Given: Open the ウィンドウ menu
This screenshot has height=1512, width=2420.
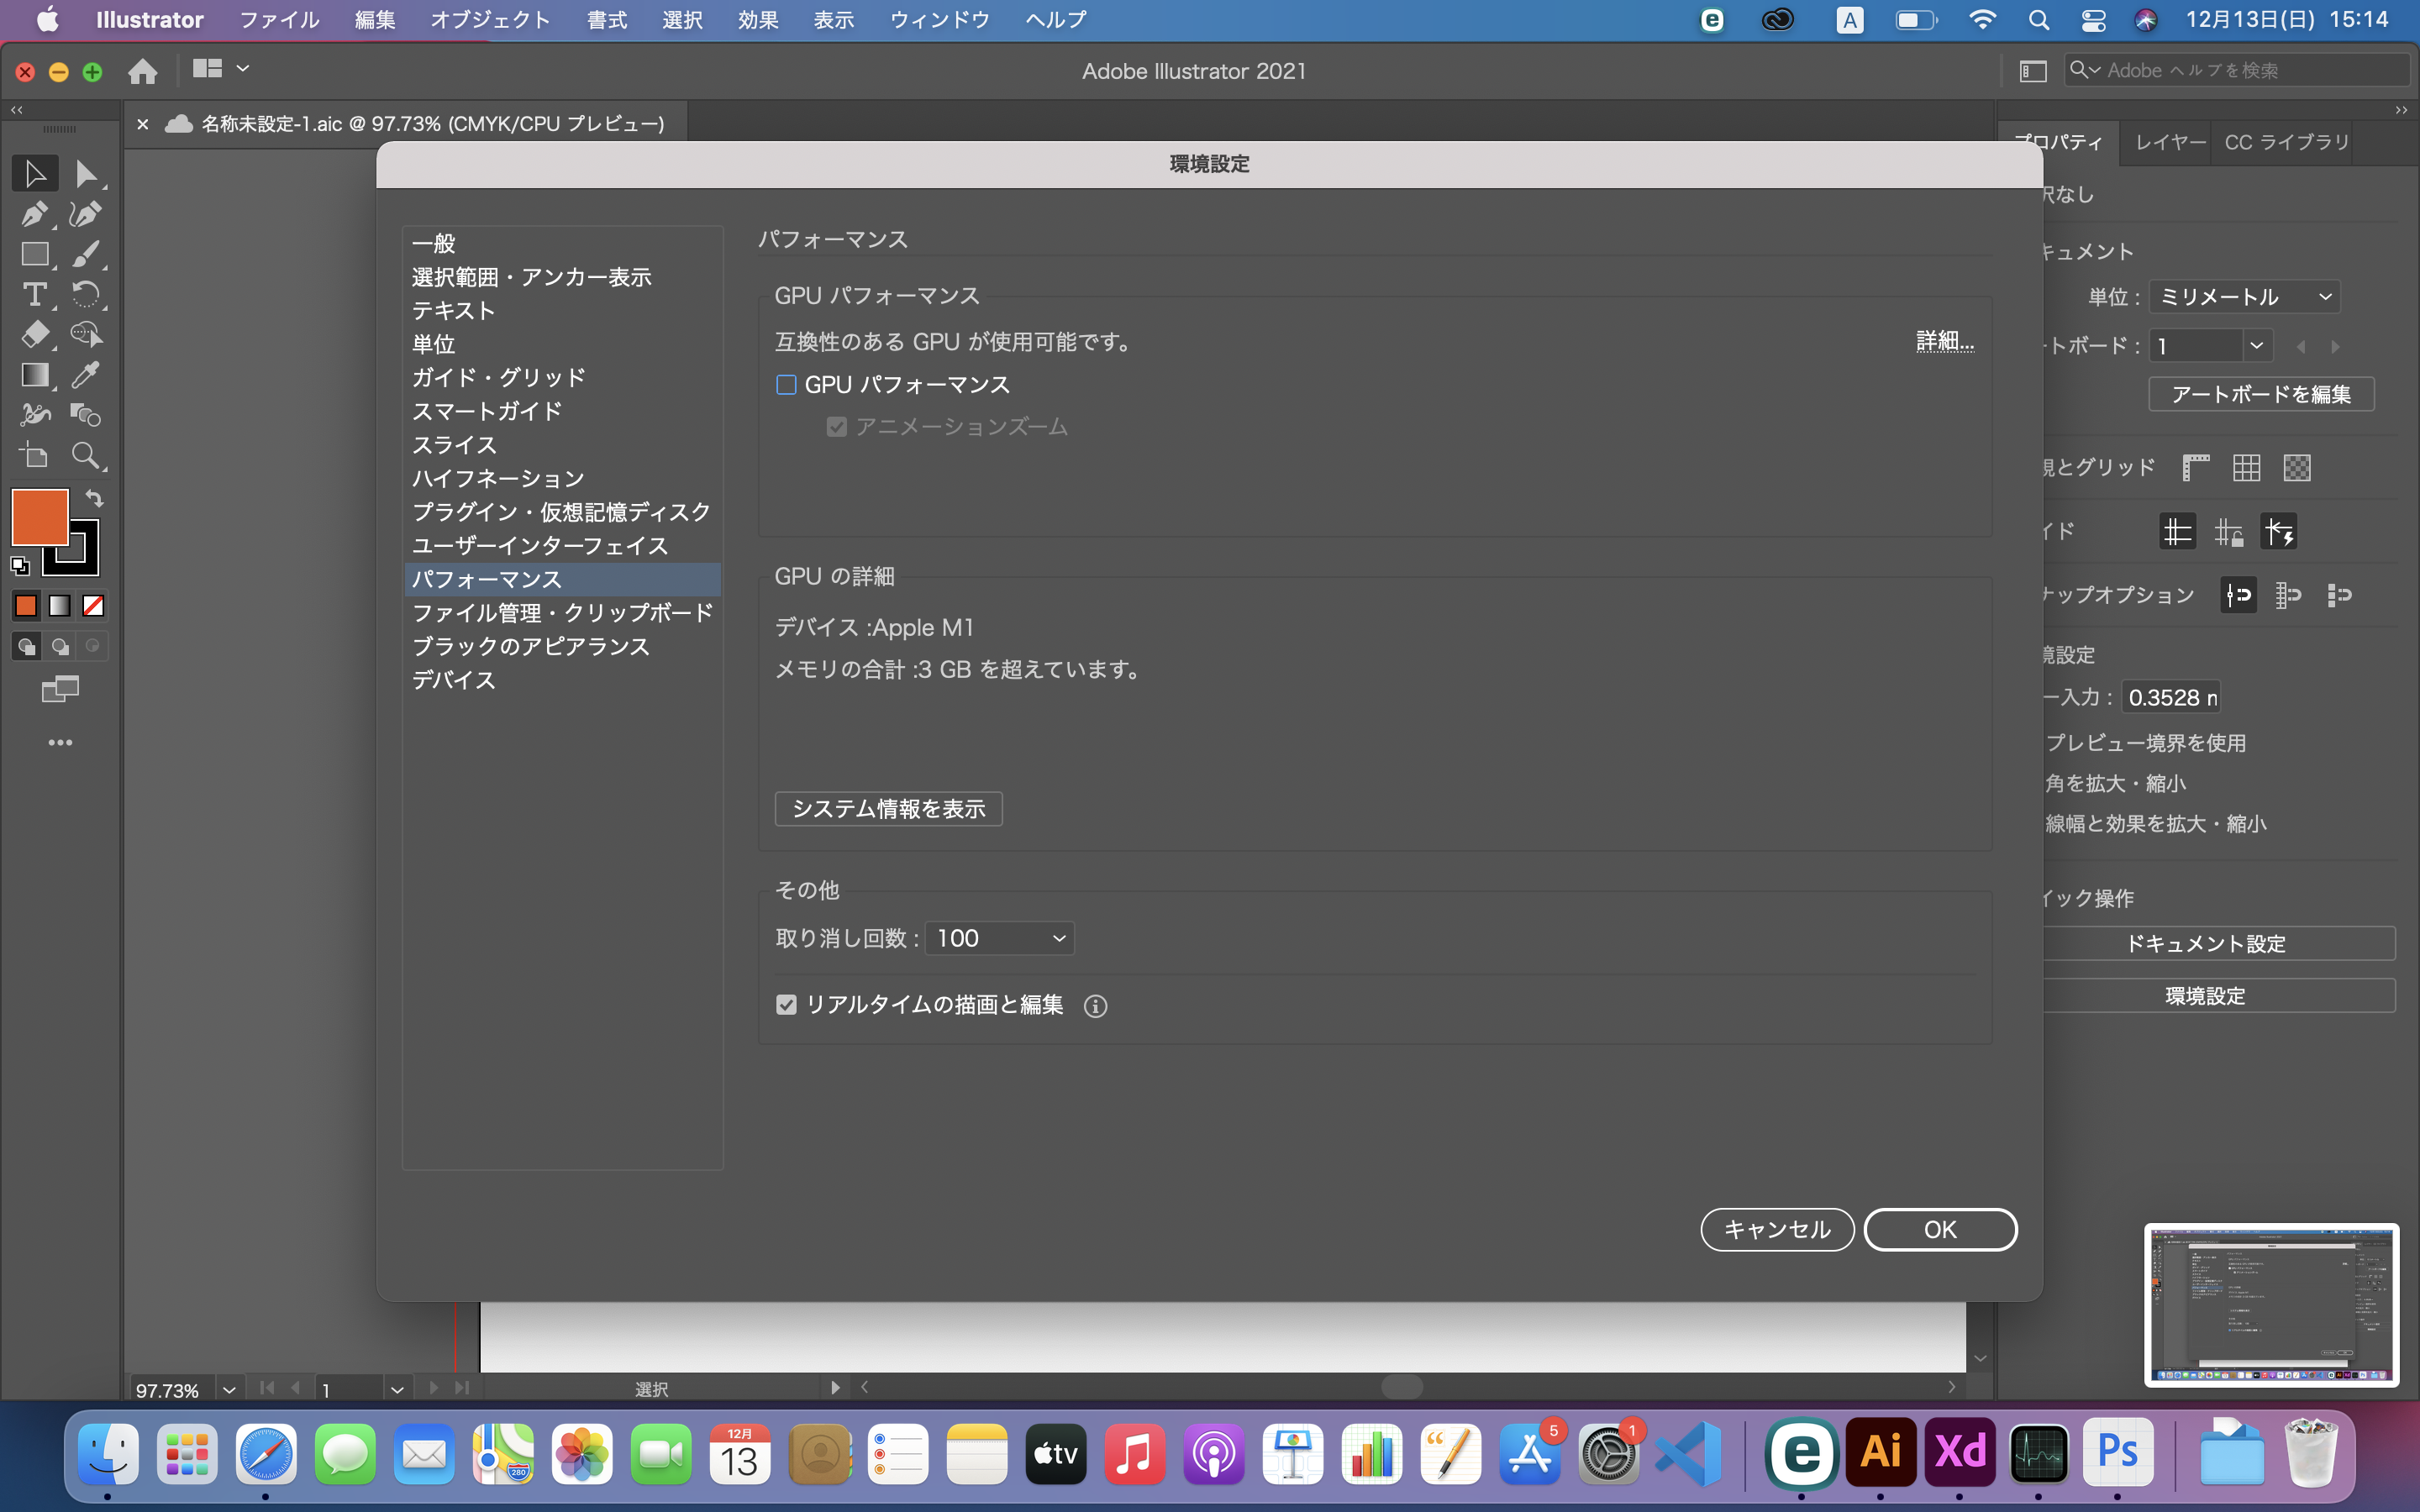Looking at the screenshot, I should [937, 19].
